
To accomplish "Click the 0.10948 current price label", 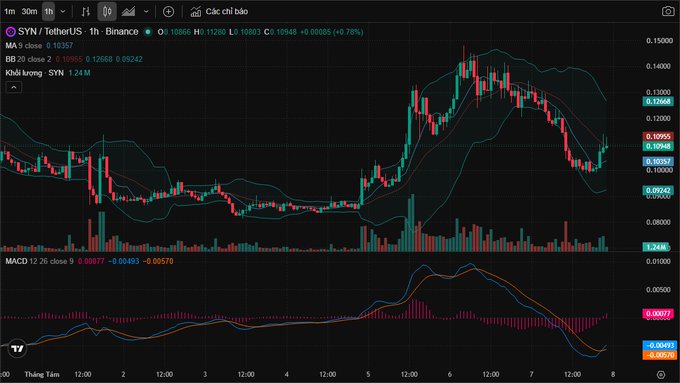I will tap(658, 146).
